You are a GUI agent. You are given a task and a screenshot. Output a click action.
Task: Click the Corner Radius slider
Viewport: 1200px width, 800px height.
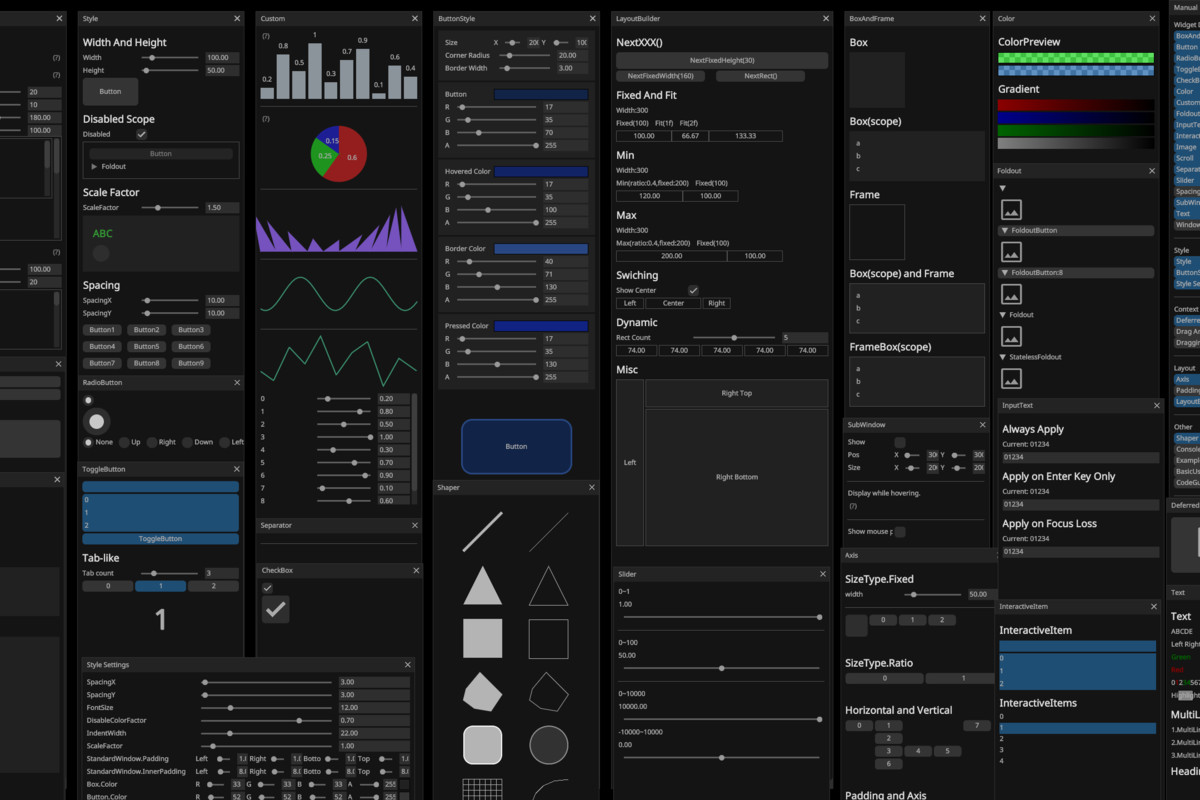[526, 55]
